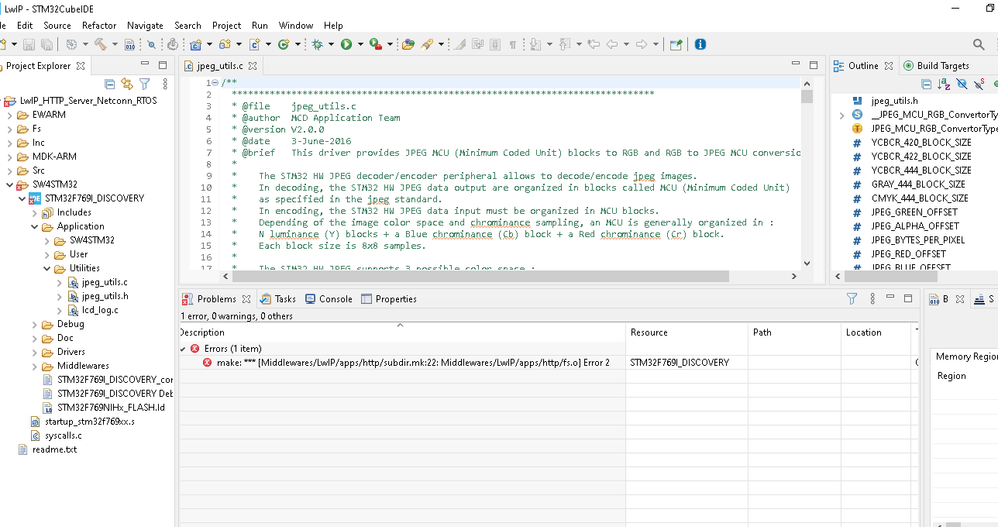The image size is (998, 527).
Task: Click the Debug bug icon
Action: coord(317,45)
